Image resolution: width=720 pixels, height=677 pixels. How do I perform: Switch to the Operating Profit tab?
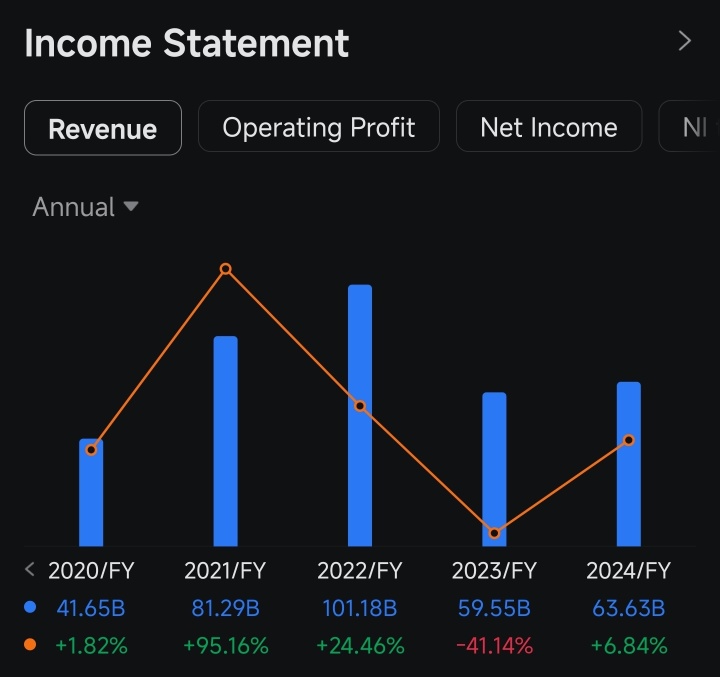click(x=319, y=126)
